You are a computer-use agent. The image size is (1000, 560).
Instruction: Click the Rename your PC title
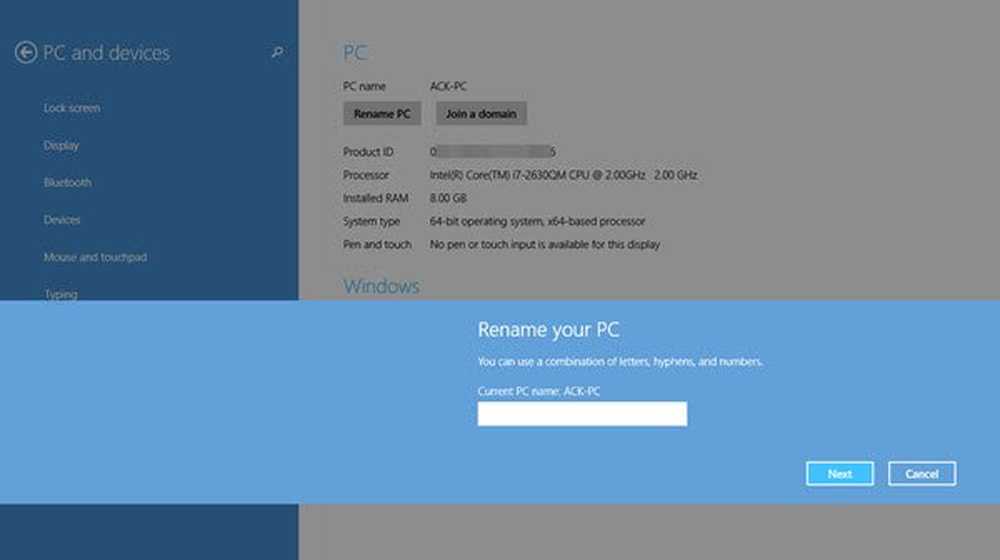pos(548,330)
